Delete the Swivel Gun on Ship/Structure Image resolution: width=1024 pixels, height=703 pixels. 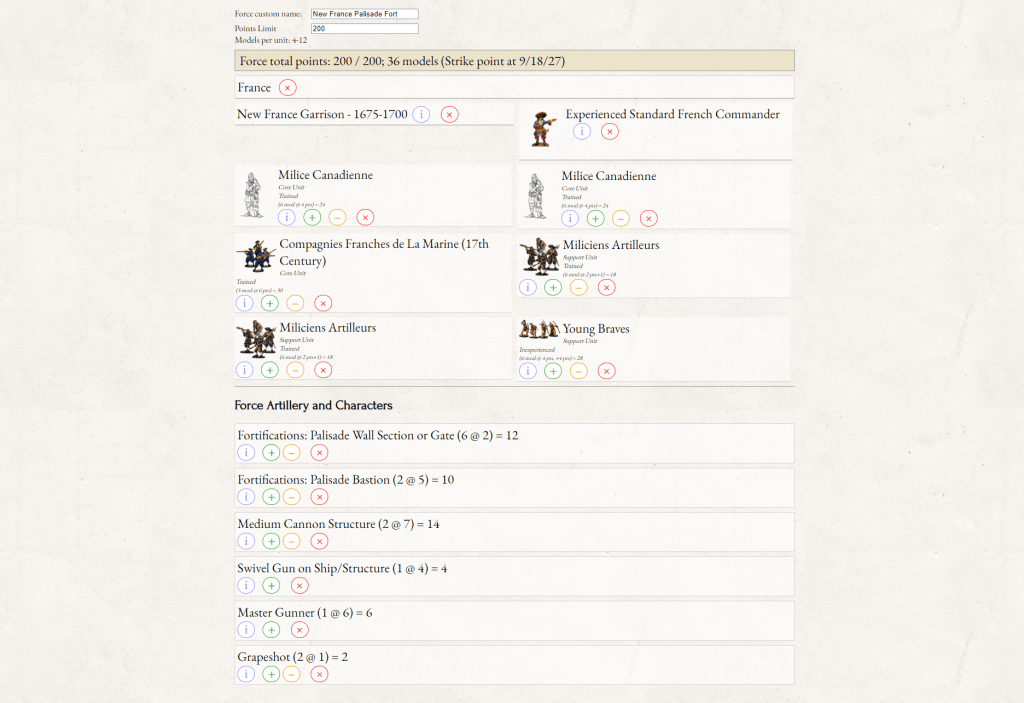pos(299,586)
